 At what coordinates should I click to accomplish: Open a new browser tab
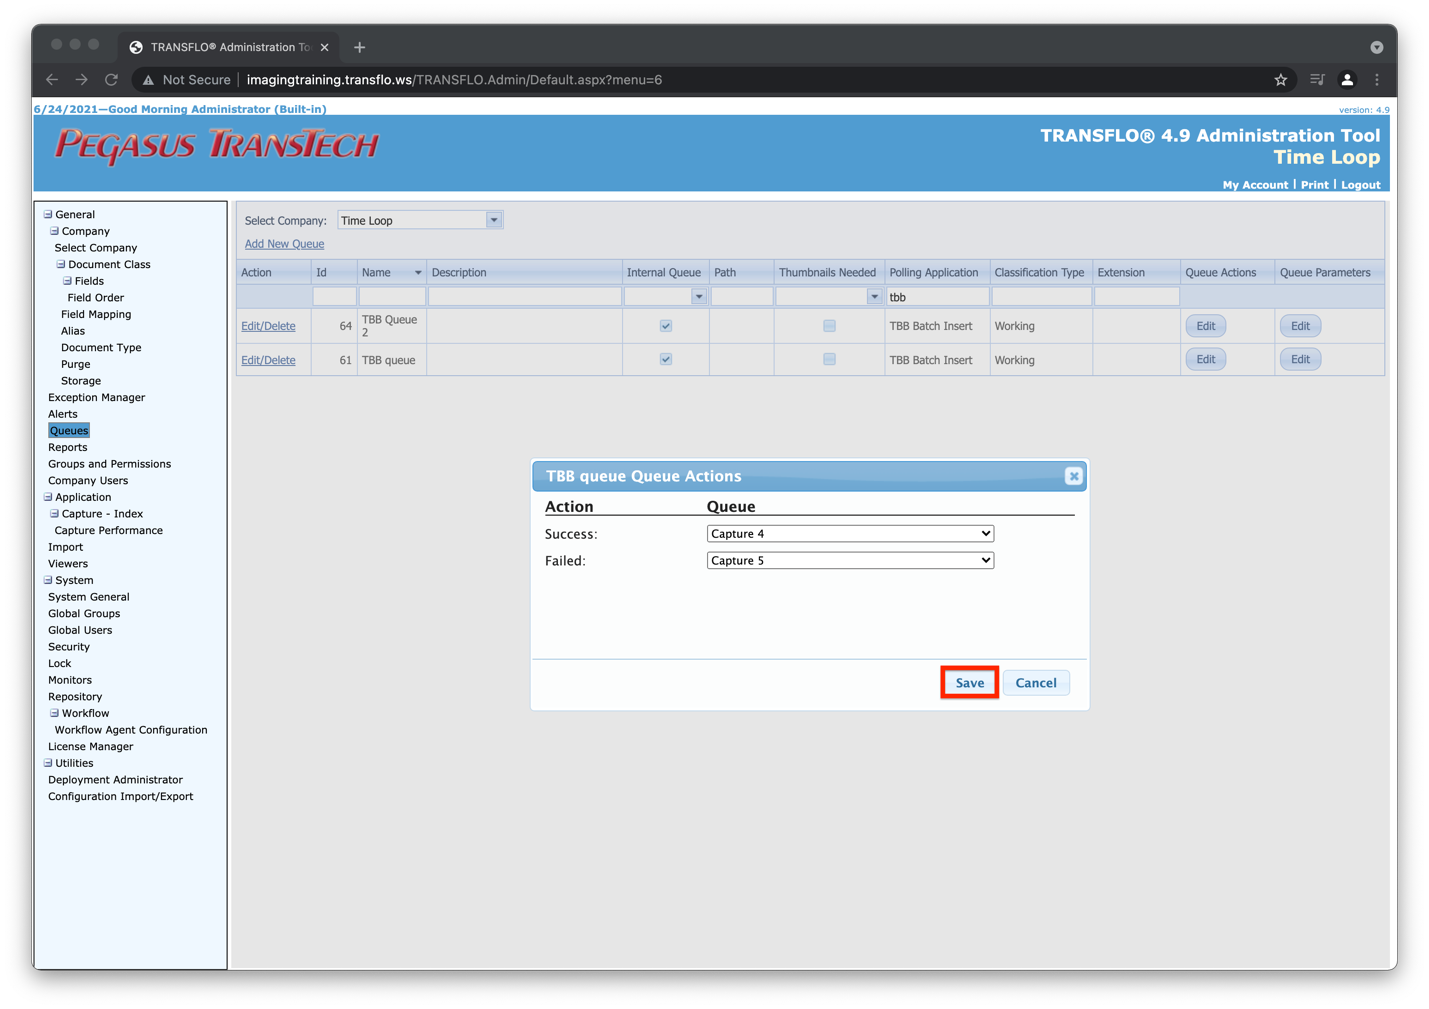pyautogui.click(x=359, y=47)
